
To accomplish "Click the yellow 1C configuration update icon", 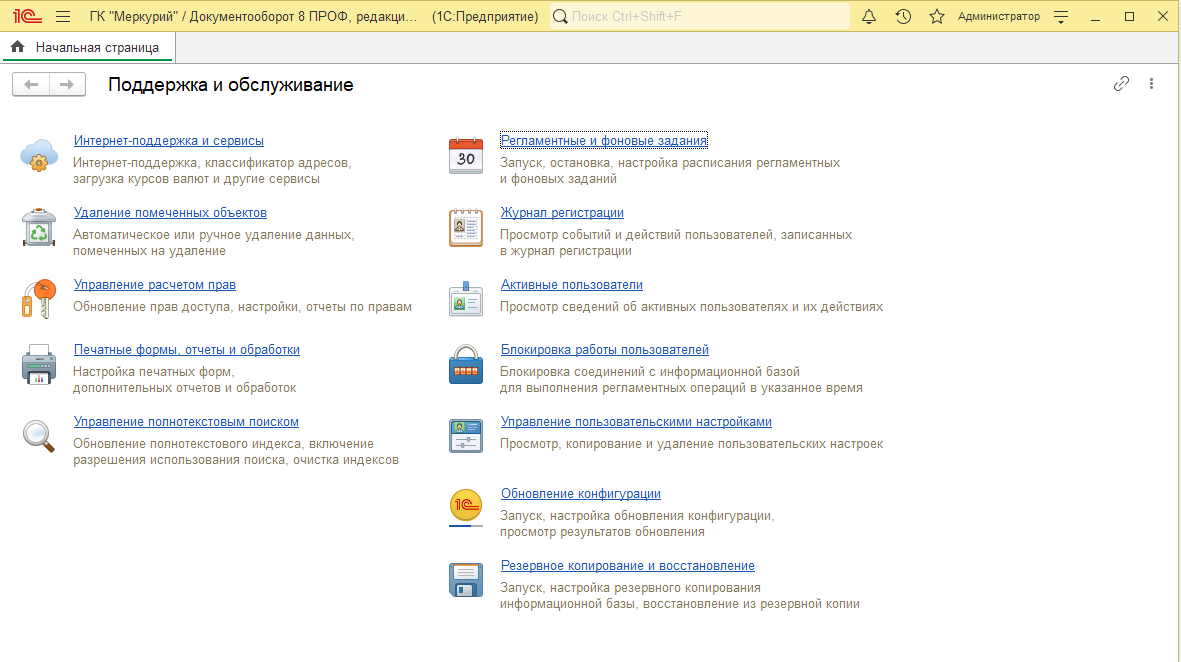I will (465, 508).
